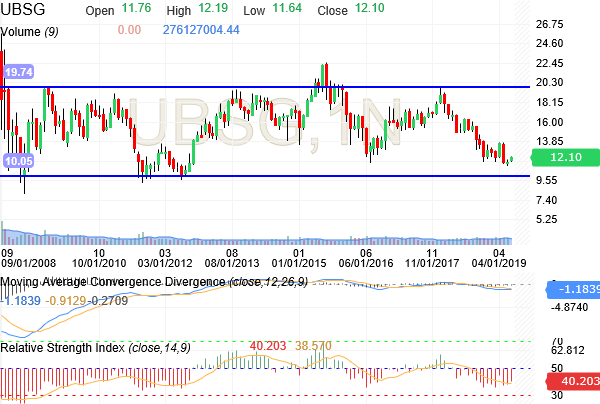Viewport: 600px width, 404px height.
Task: Select the High value 12.19
Action: pyautogui.click(x=213, y=8)
